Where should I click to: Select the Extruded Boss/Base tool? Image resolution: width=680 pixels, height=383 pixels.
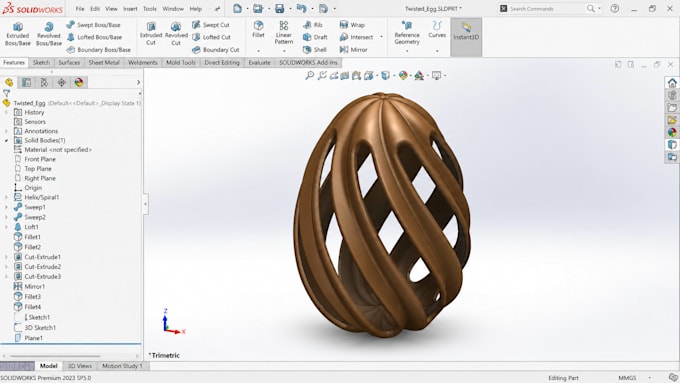[x=18, y=34]
